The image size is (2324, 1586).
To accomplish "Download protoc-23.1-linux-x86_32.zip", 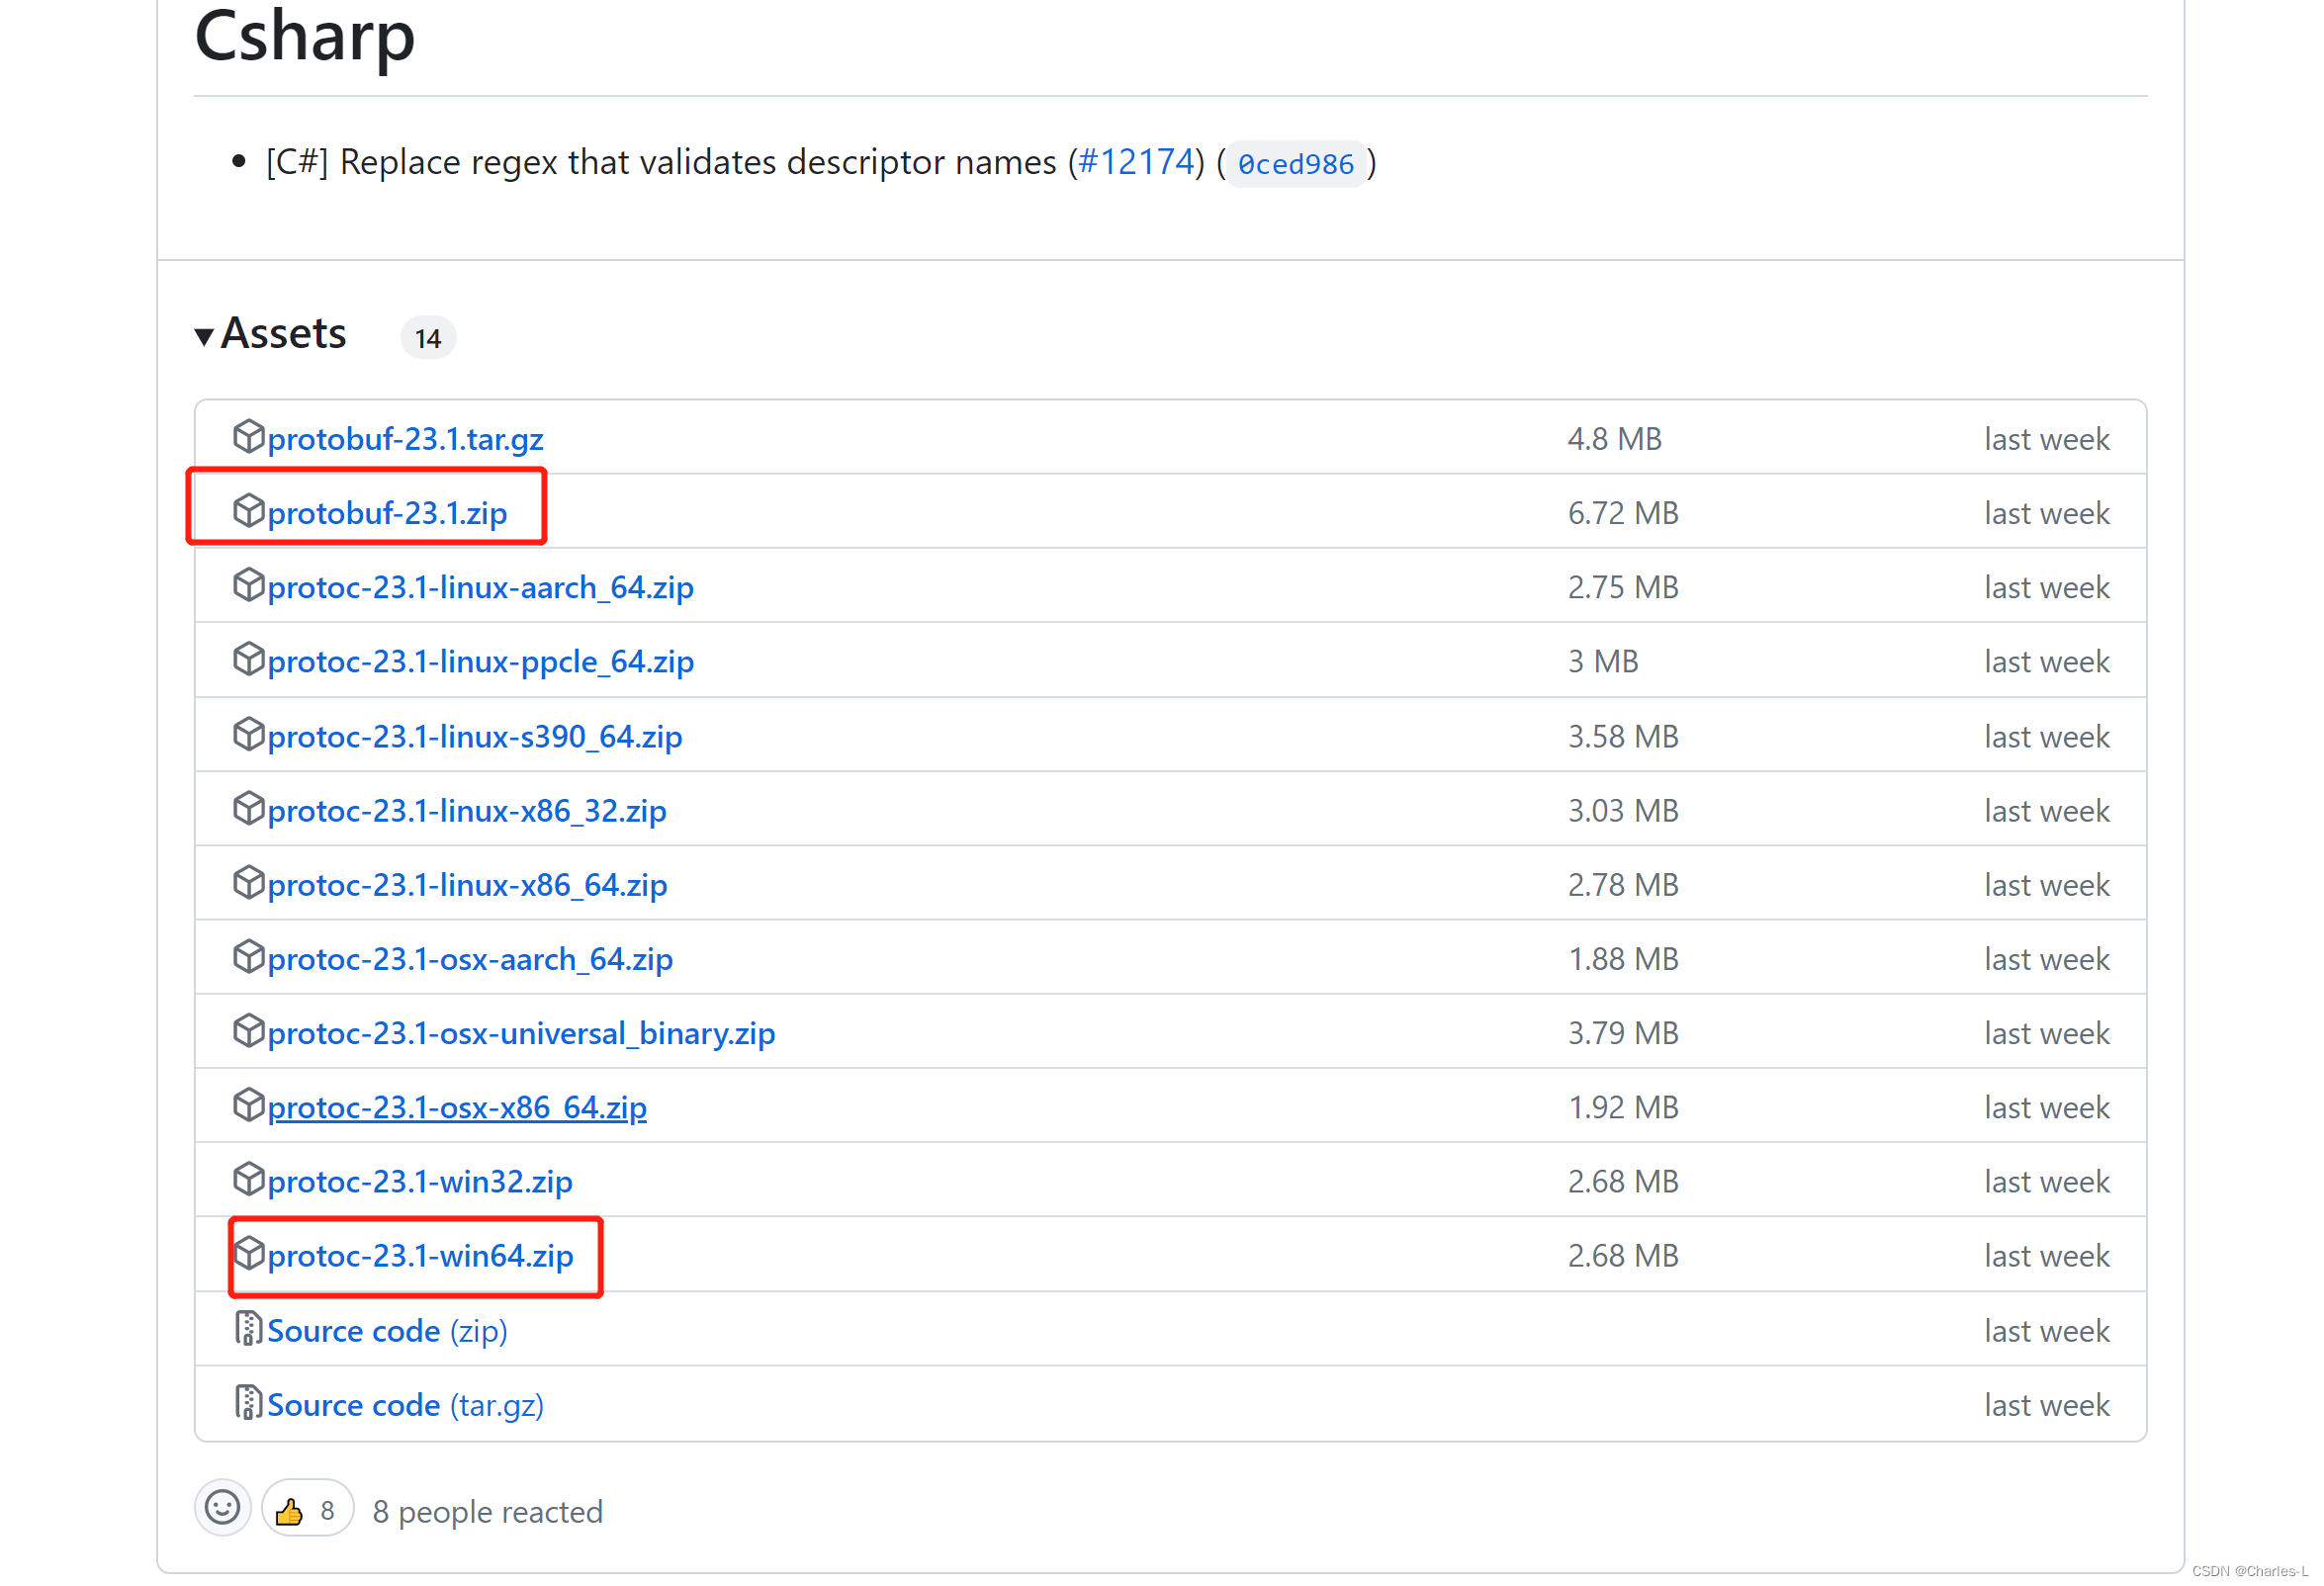I will coord(467,810).
